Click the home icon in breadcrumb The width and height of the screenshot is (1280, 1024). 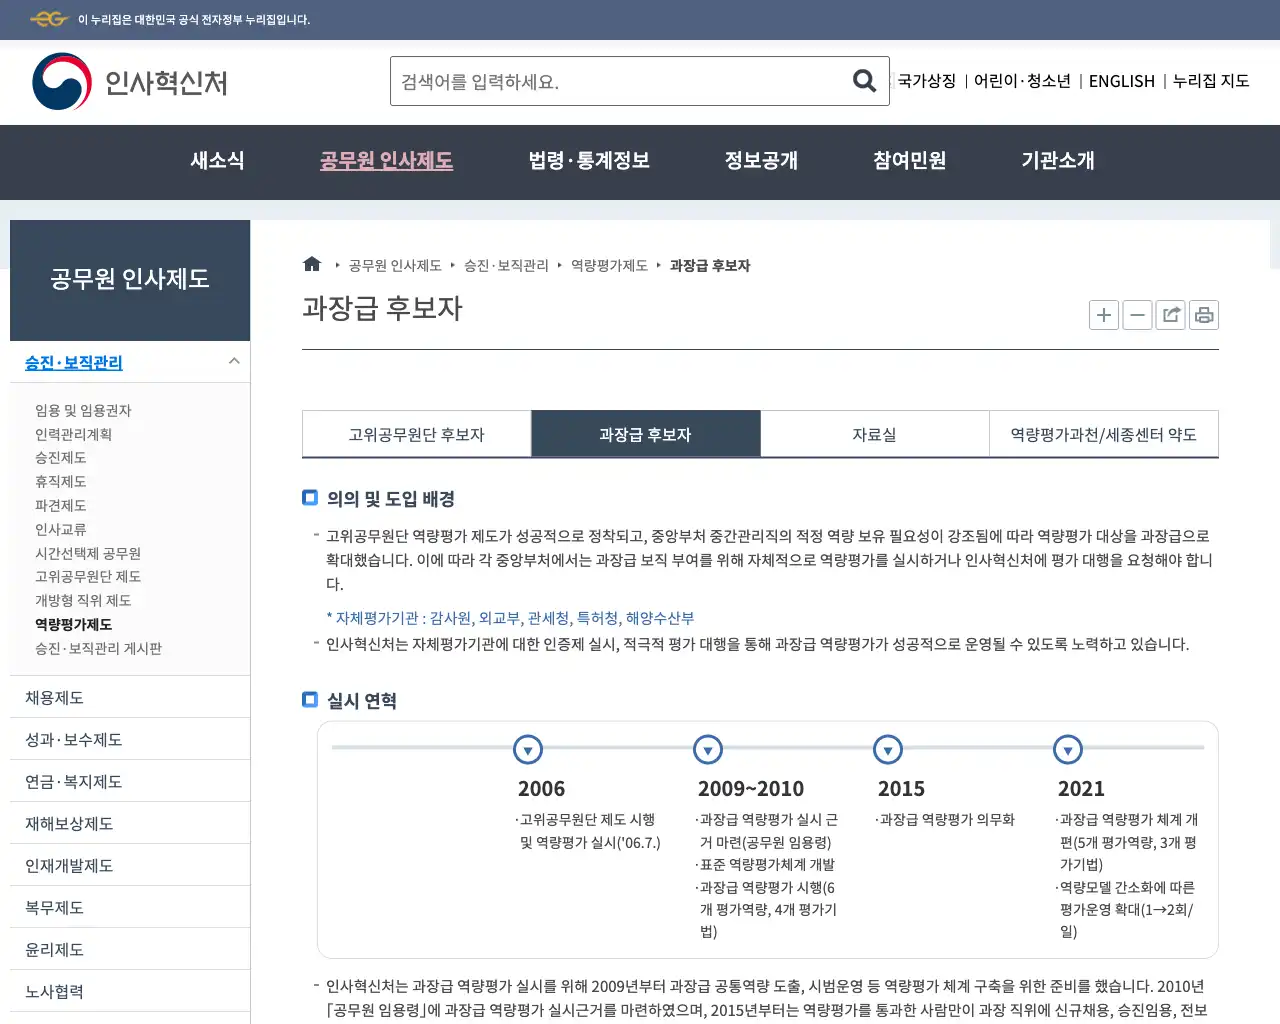tap(312, 264)
